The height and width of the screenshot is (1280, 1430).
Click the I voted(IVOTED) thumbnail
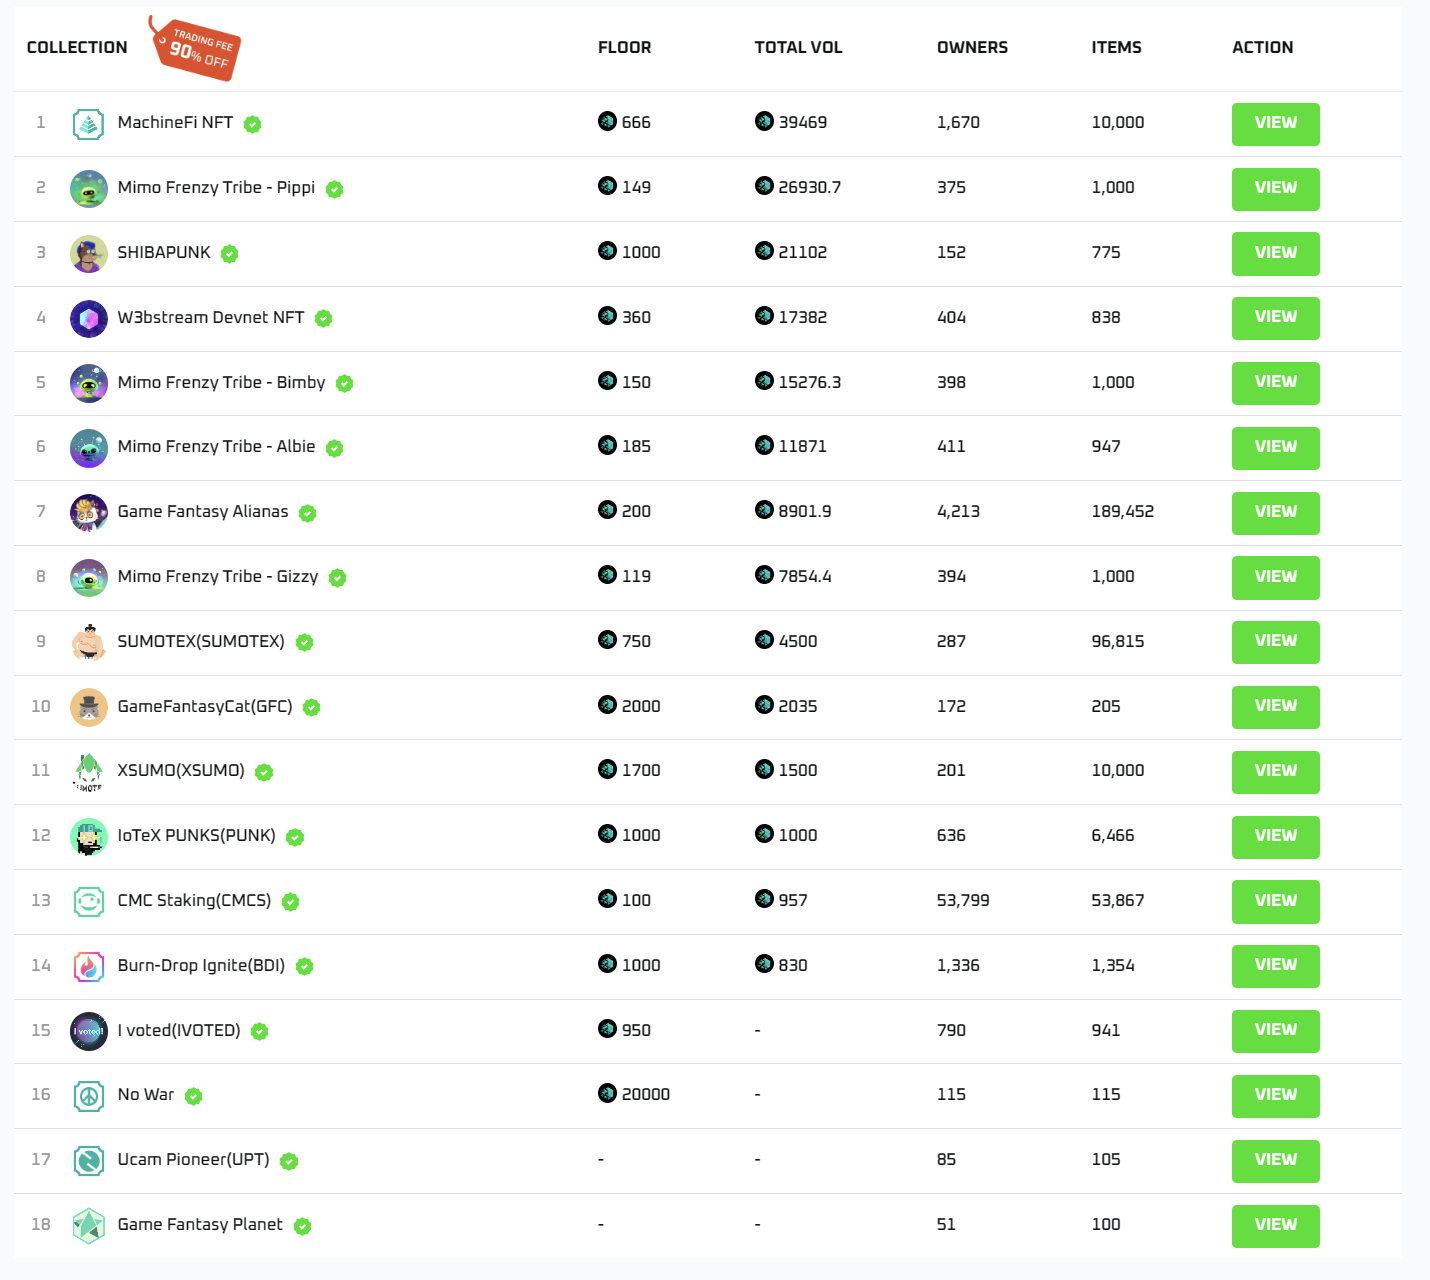(x=89, y=1031)
